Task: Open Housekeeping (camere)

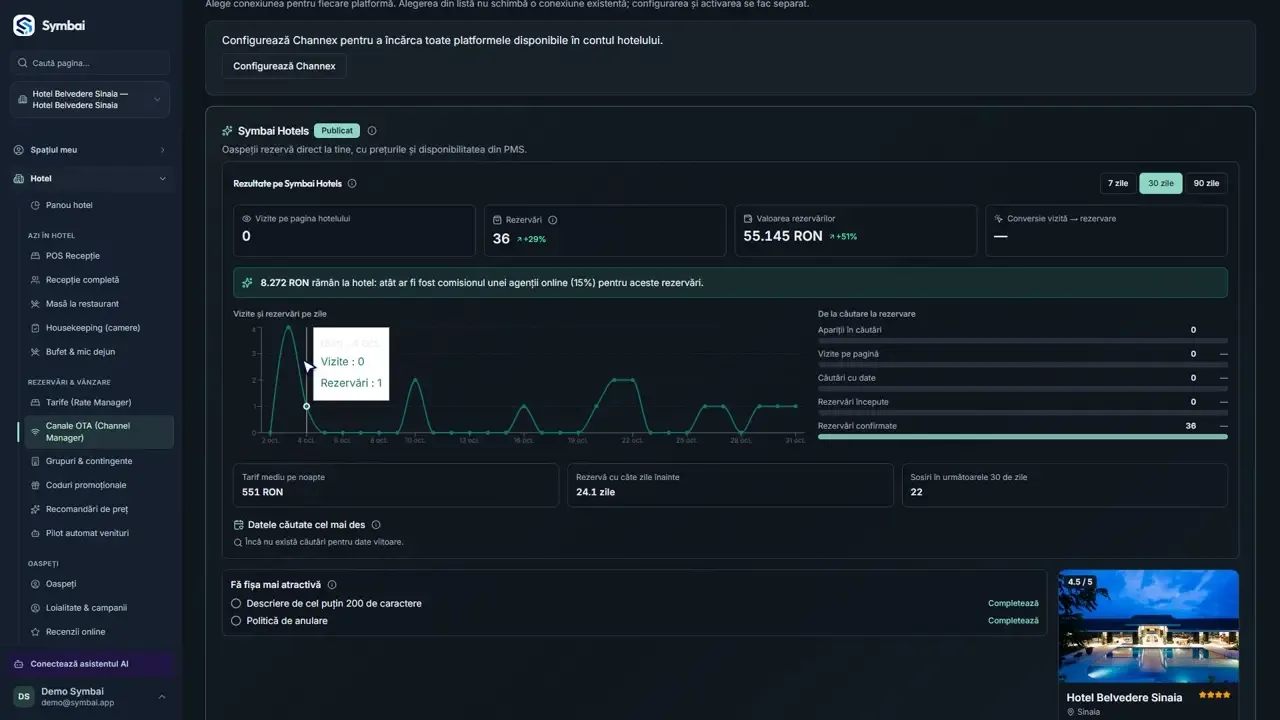Action: point(93,328)
